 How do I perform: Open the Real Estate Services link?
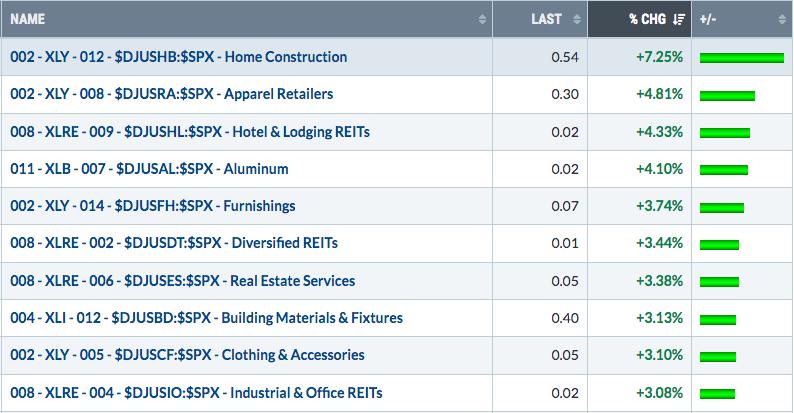183,281
